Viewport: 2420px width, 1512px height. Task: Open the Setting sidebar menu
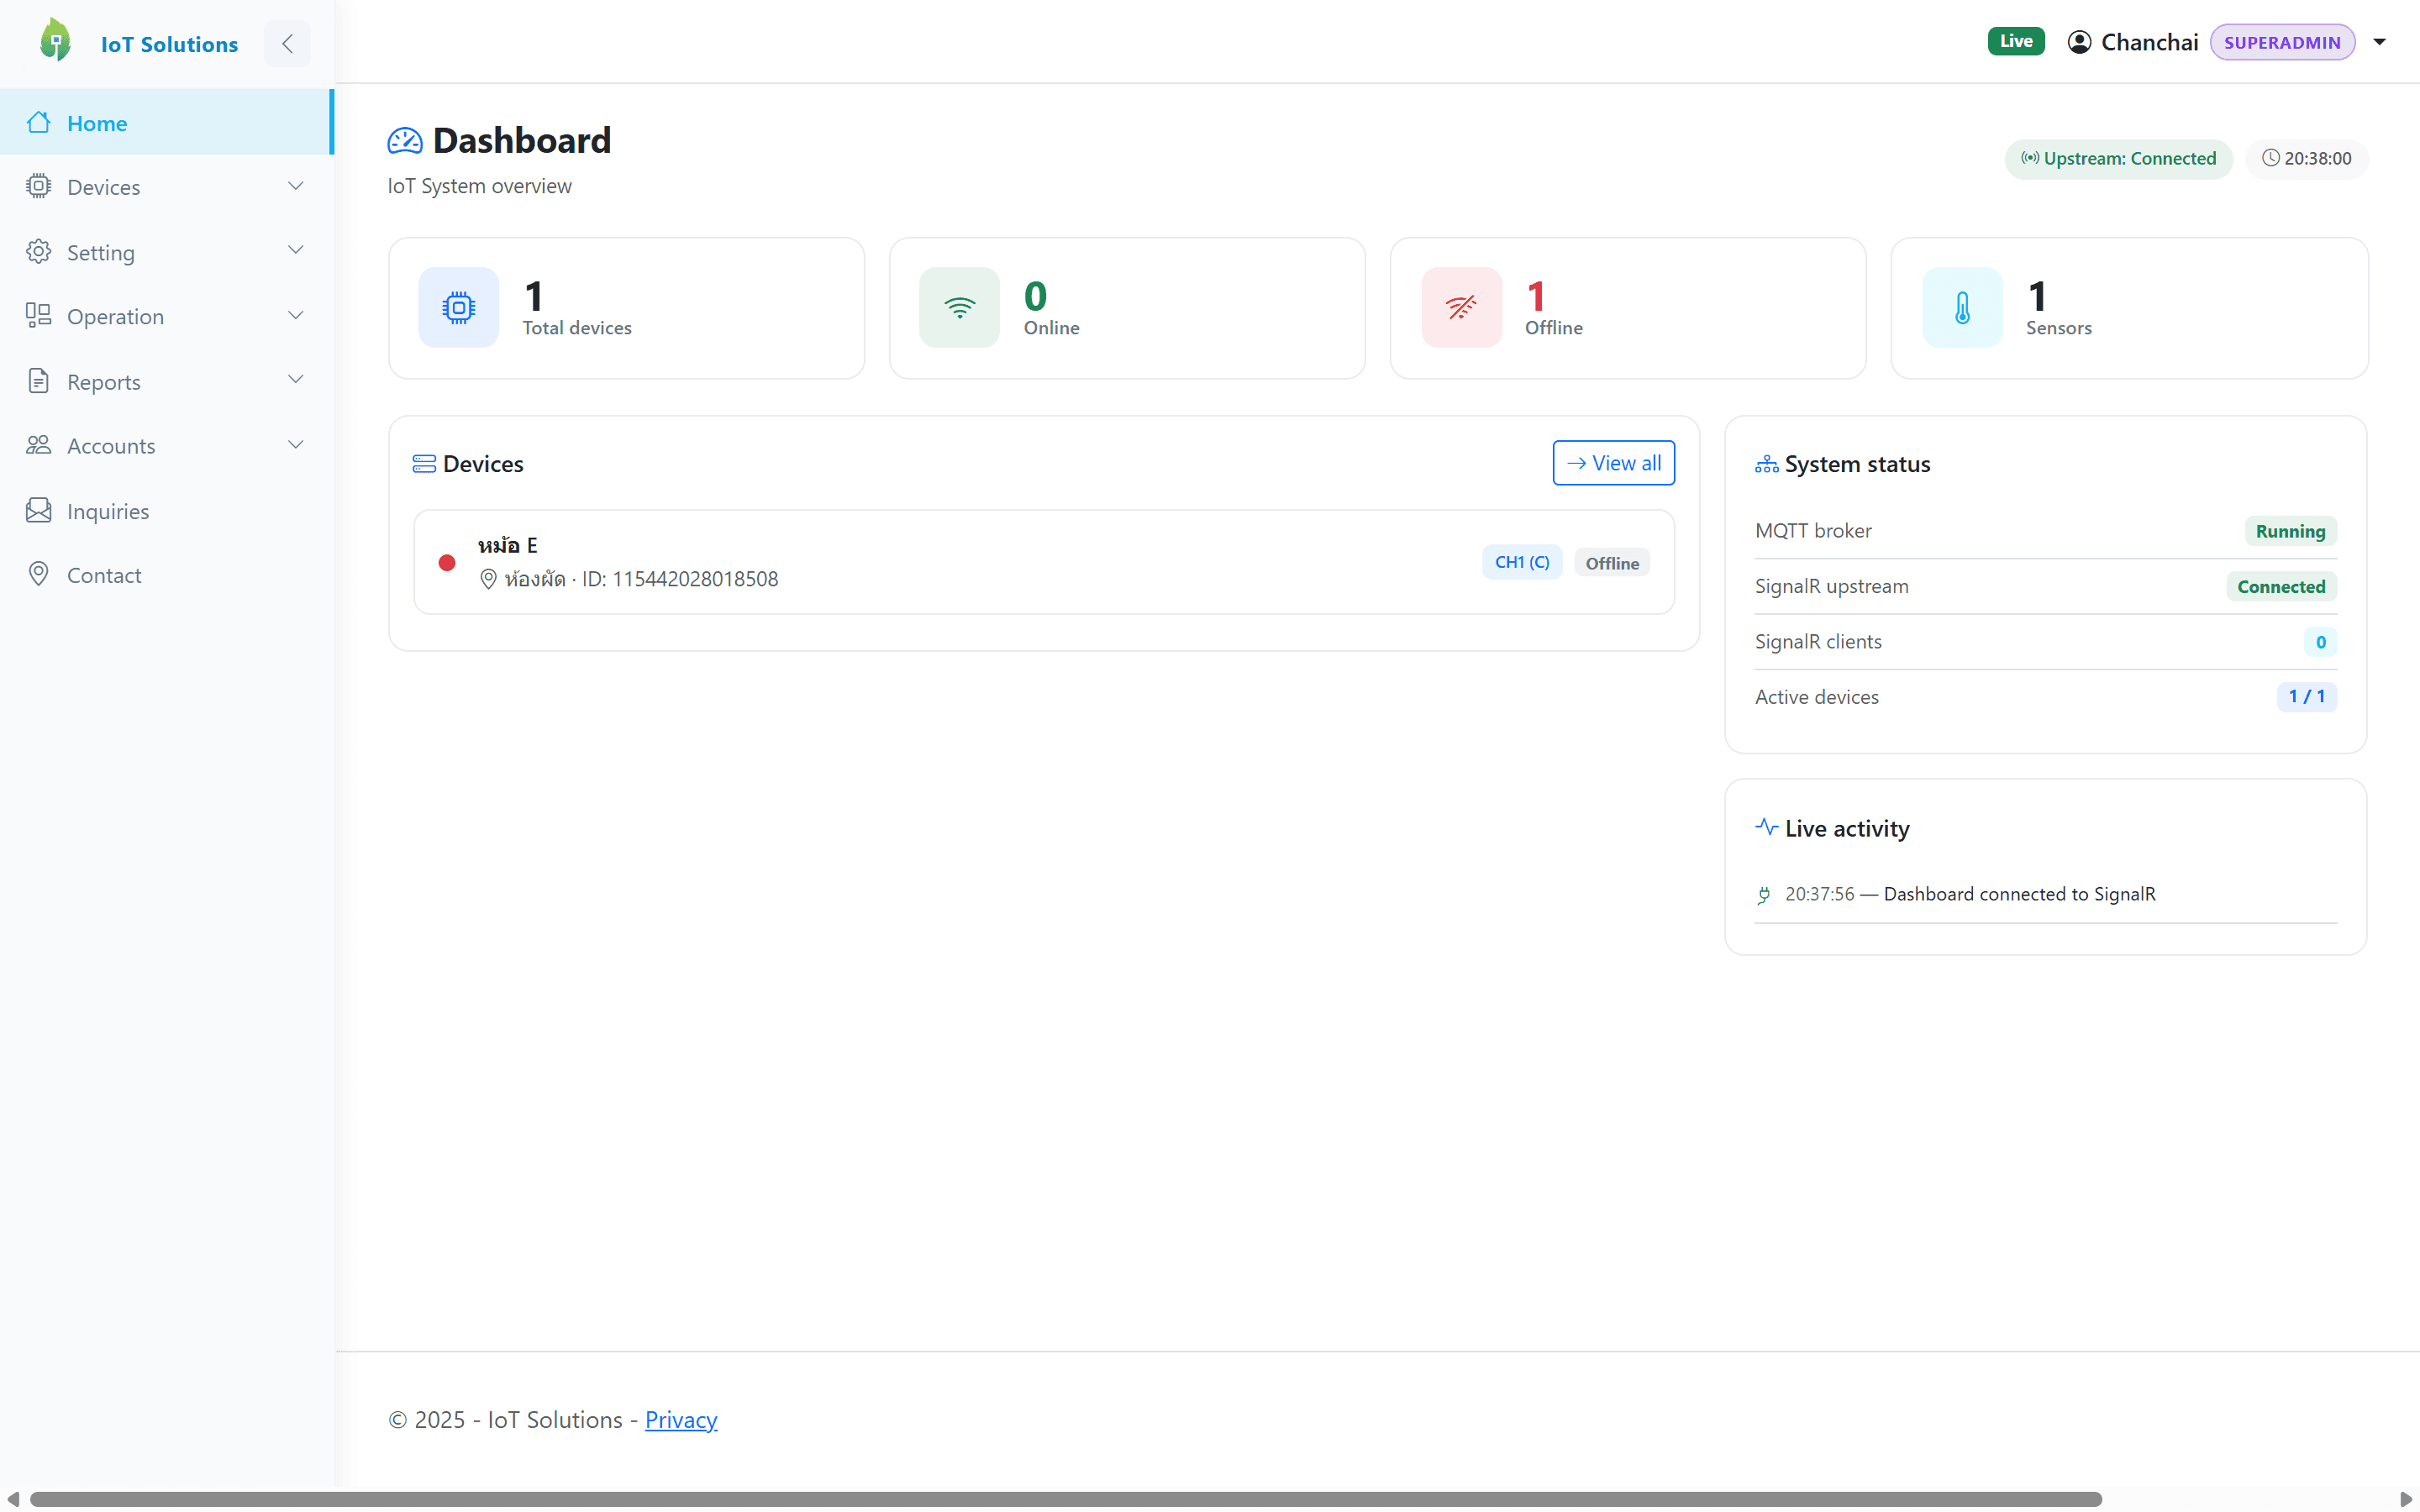point(166,252)
